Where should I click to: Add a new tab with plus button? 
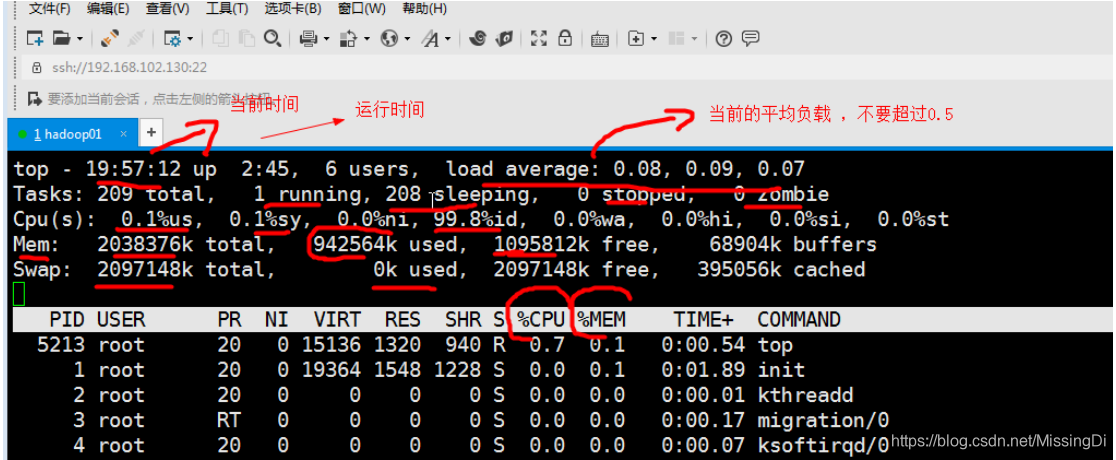click(x=151, y=132)
